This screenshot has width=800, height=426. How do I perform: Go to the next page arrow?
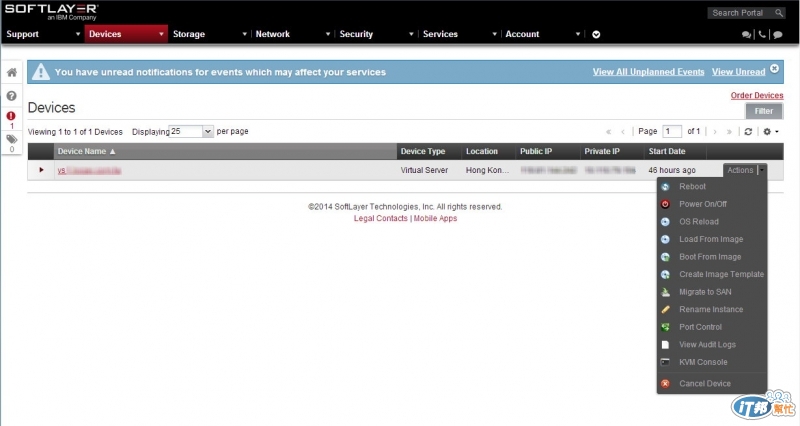click(715, 132)
